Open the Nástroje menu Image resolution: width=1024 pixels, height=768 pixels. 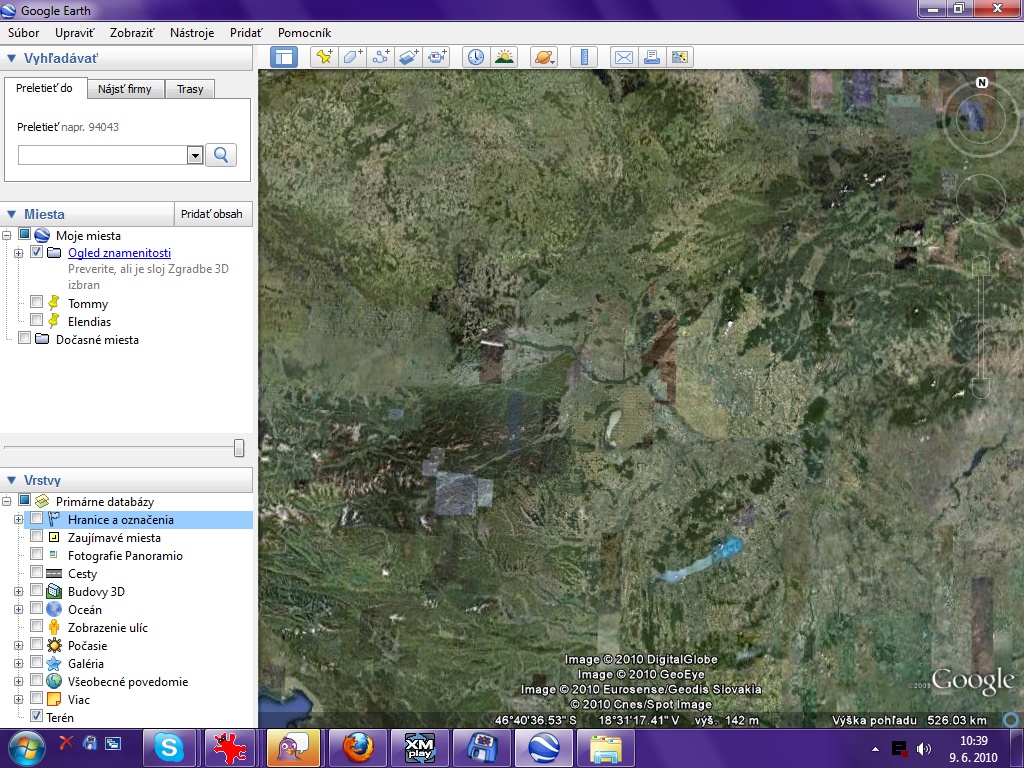(192, 33)
